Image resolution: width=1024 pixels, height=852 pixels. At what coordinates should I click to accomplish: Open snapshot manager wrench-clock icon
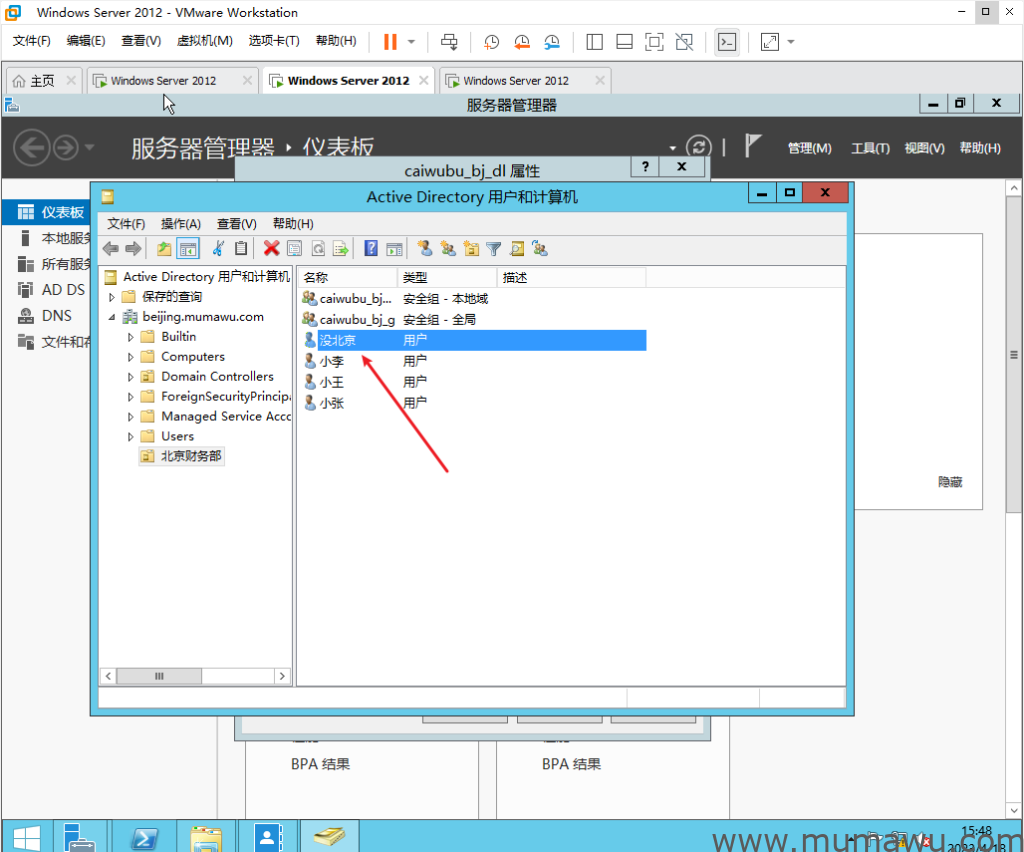[x=552, y=42]
